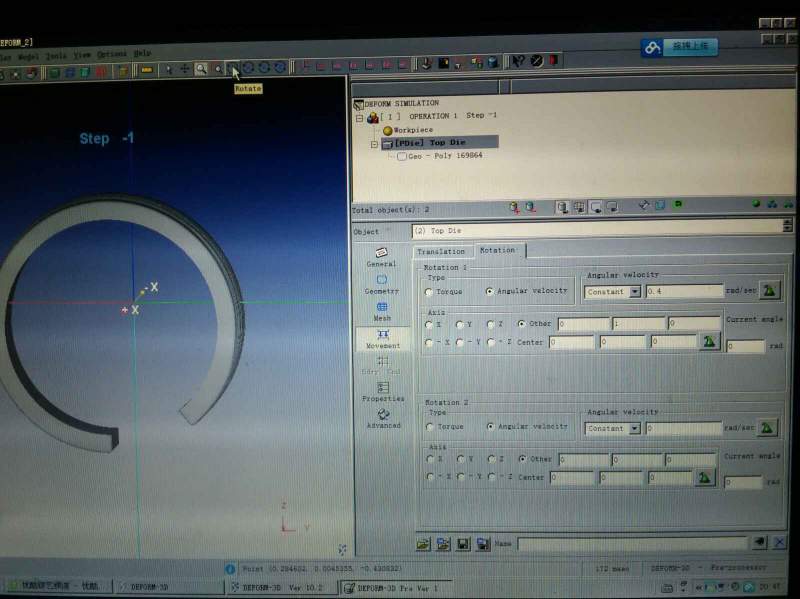800x599 pixels.
Task: Define Rotation 2 angular velocity function
Action: click(x=767, y=428)
